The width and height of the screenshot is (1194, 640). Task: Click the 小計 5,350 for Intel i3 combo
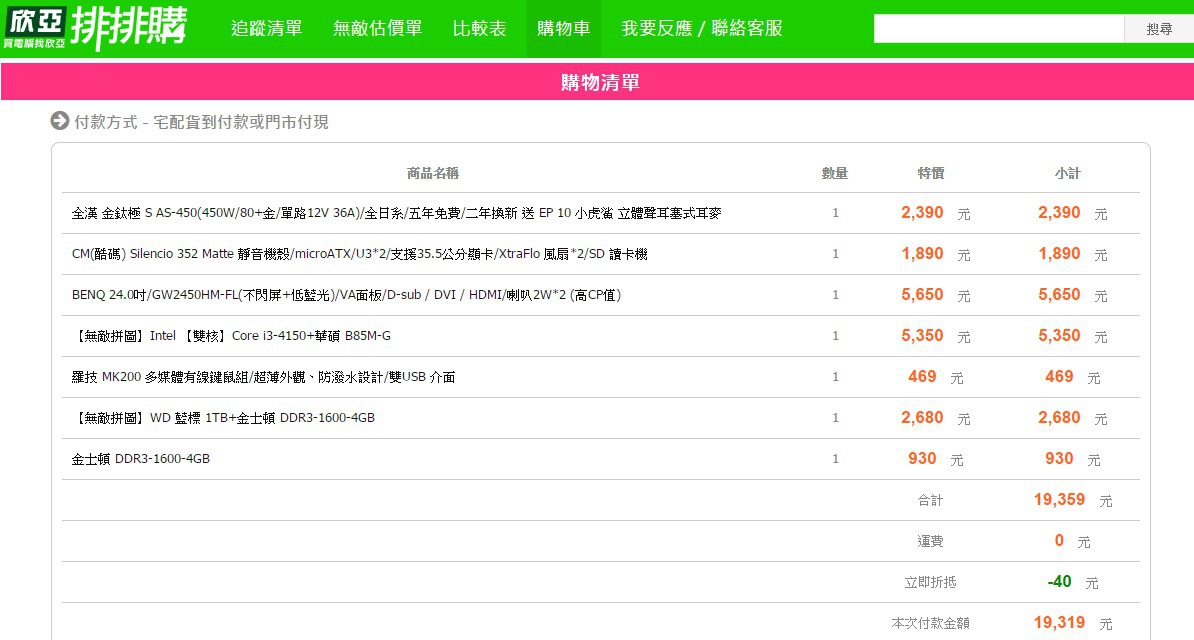pyautogui.click(x=1059, y=336)
